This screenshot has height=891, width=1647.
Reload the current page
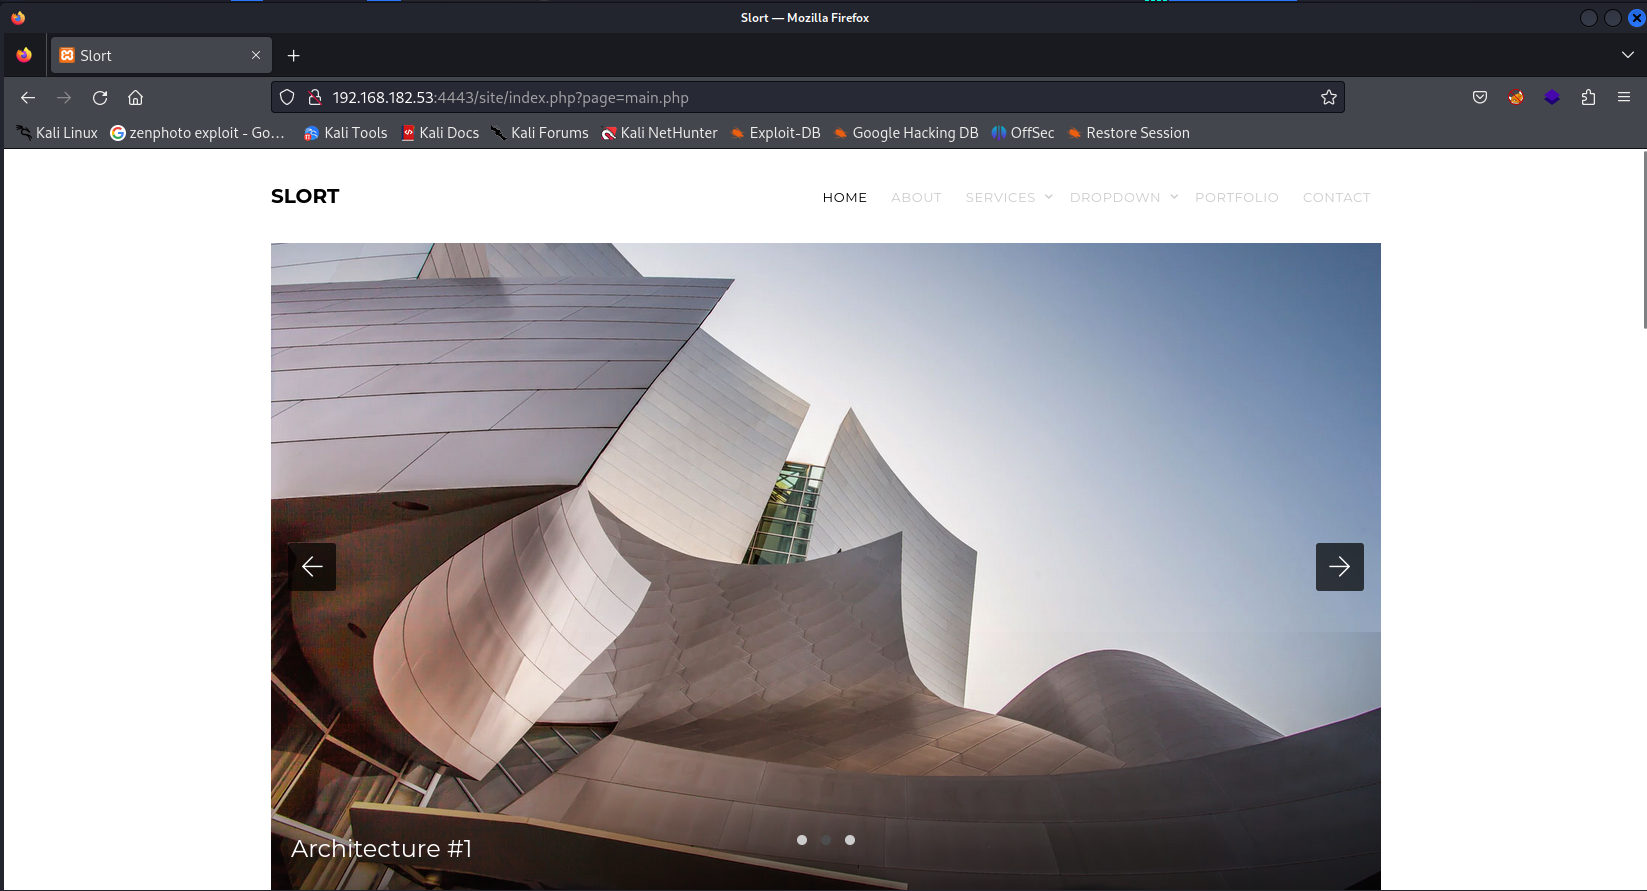pos(100,98)
